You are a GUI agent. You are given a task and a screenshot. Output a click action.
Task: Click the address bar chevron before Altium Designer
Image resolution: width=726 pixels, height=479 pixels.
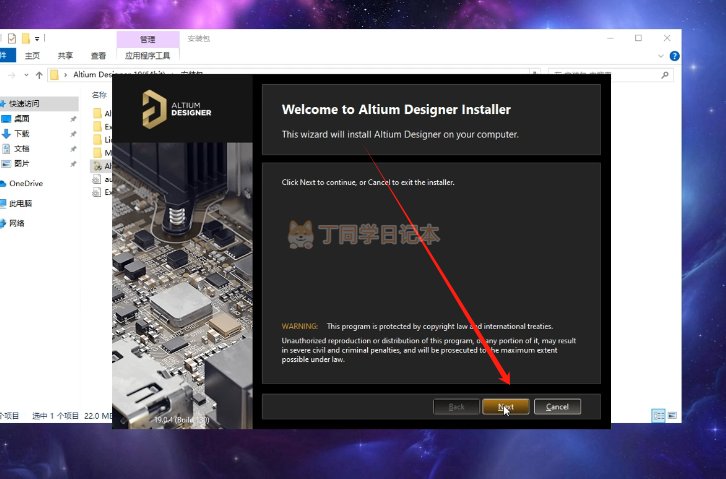click(x=65, y=75)
